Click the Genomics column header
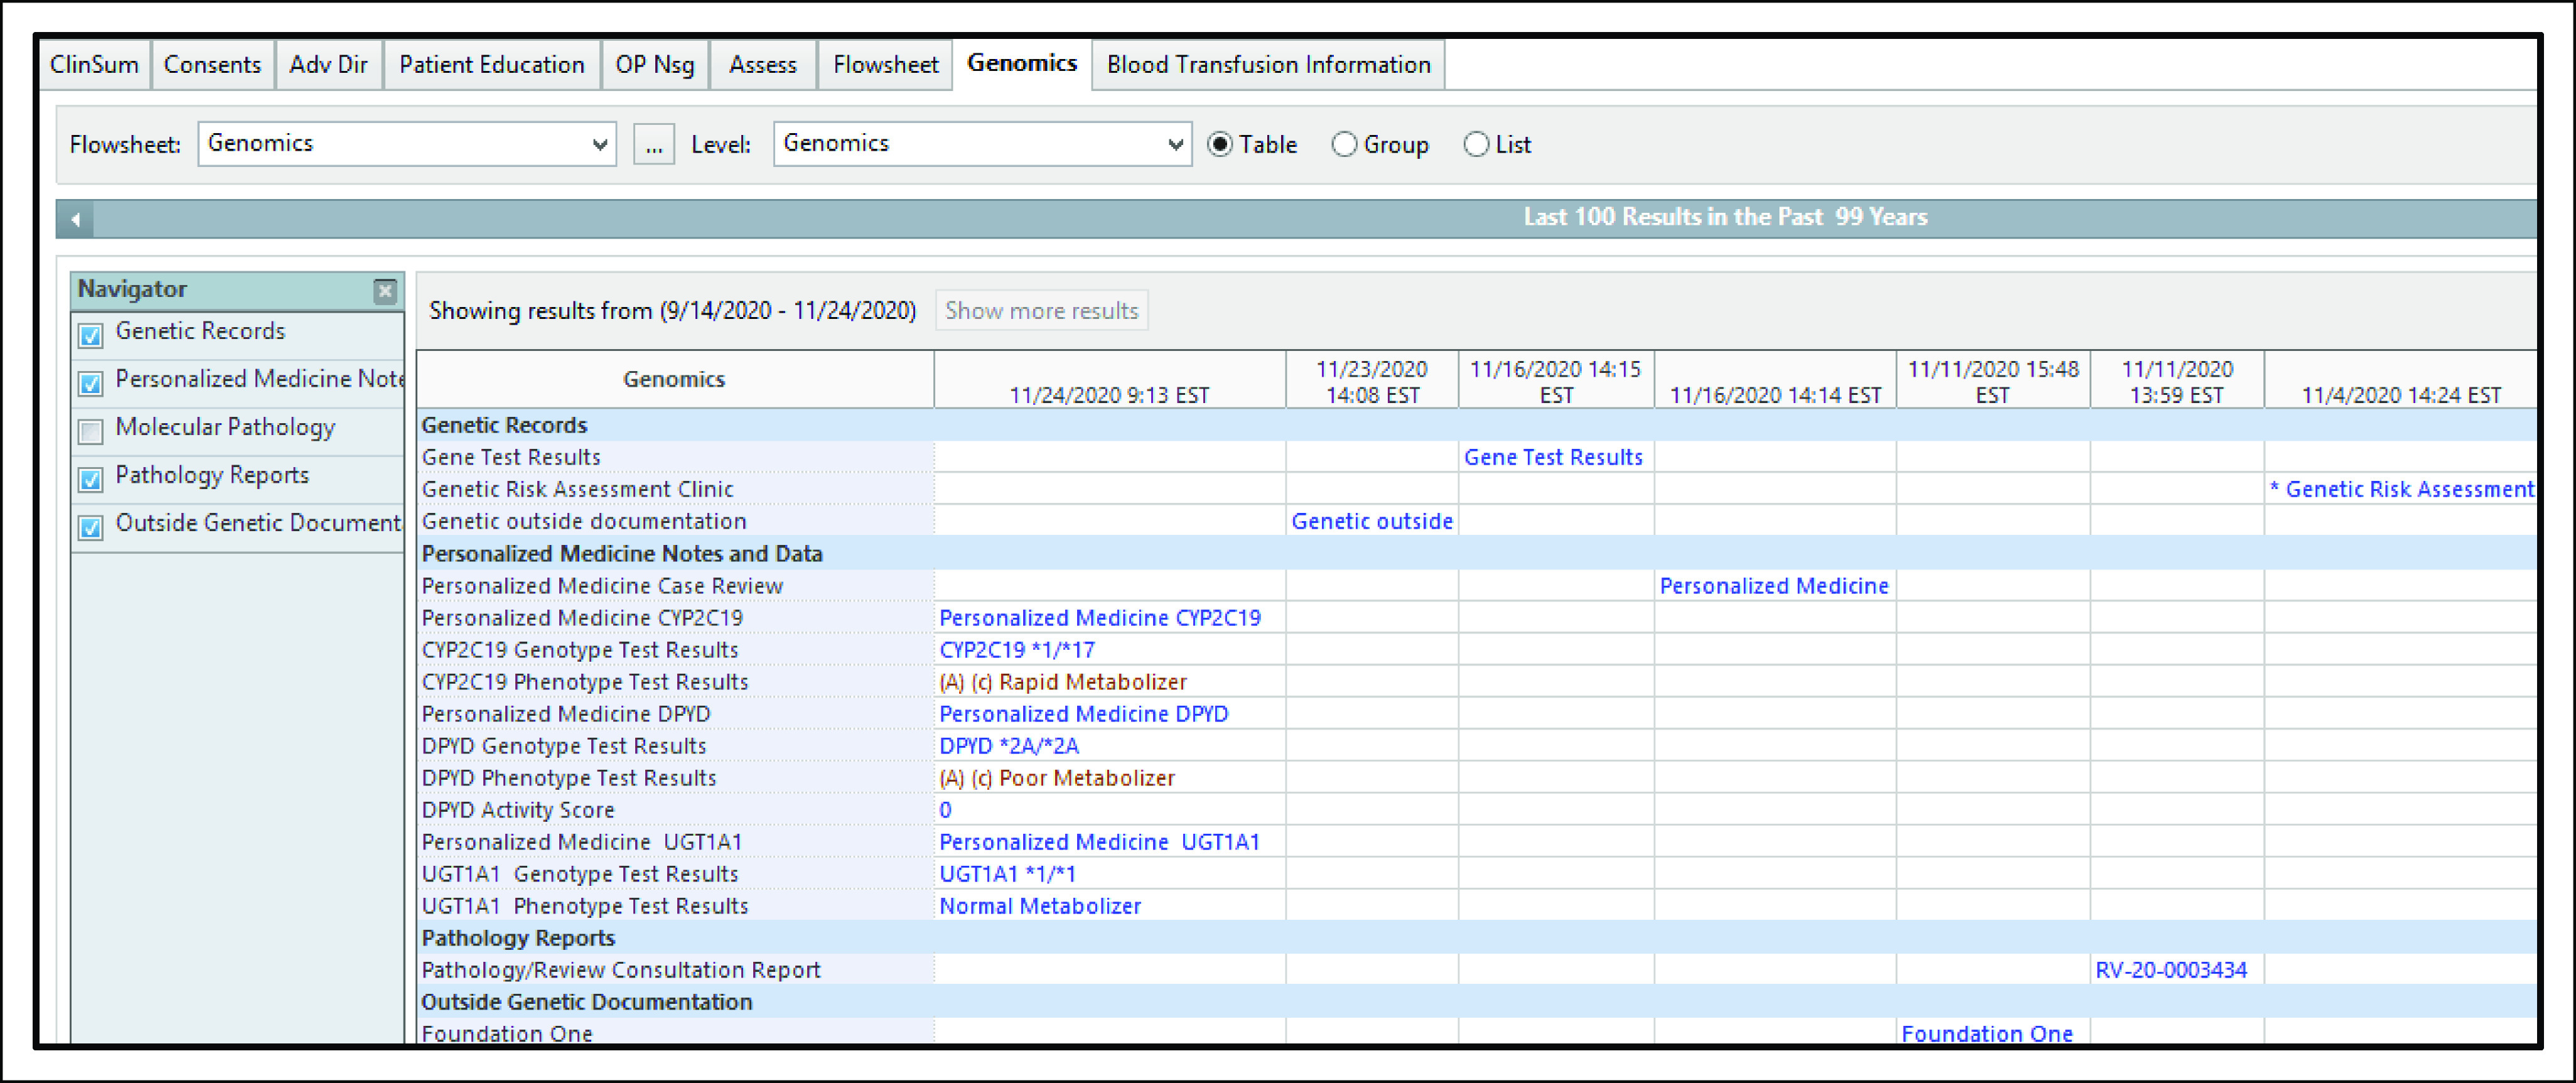The height and width of the screenshot is (1083, 2576). coord(674,379)
